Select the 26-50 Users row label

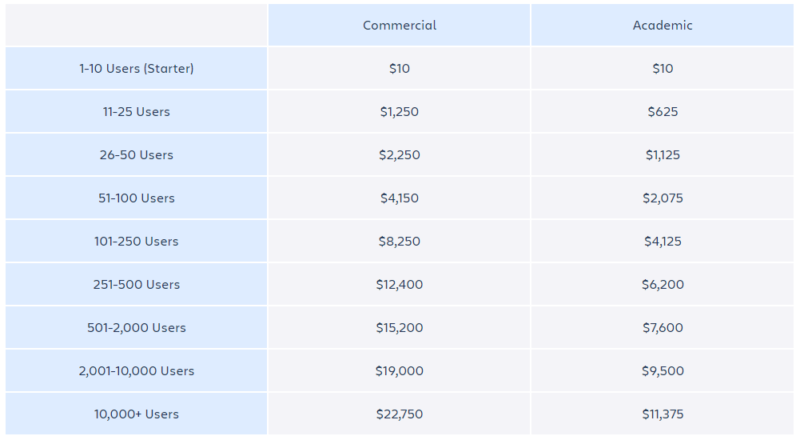click(138, 155)
